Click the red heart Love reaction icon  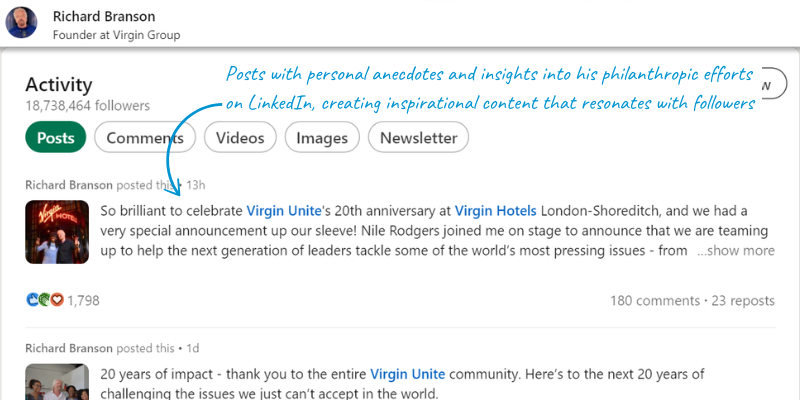57,299
